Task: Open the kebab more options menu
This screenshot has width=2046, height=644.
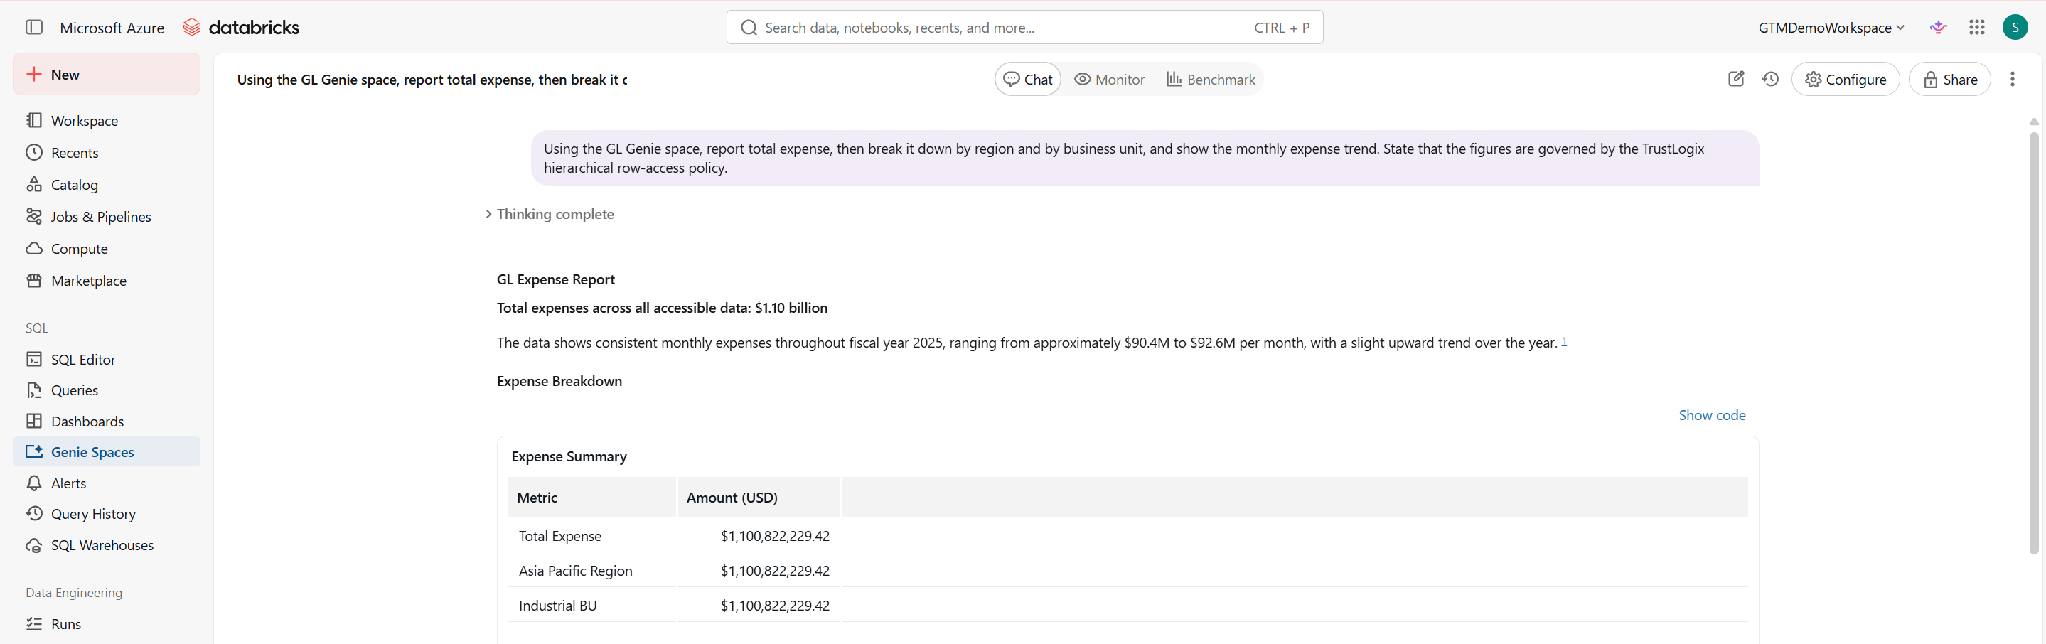Action: 2012,79
